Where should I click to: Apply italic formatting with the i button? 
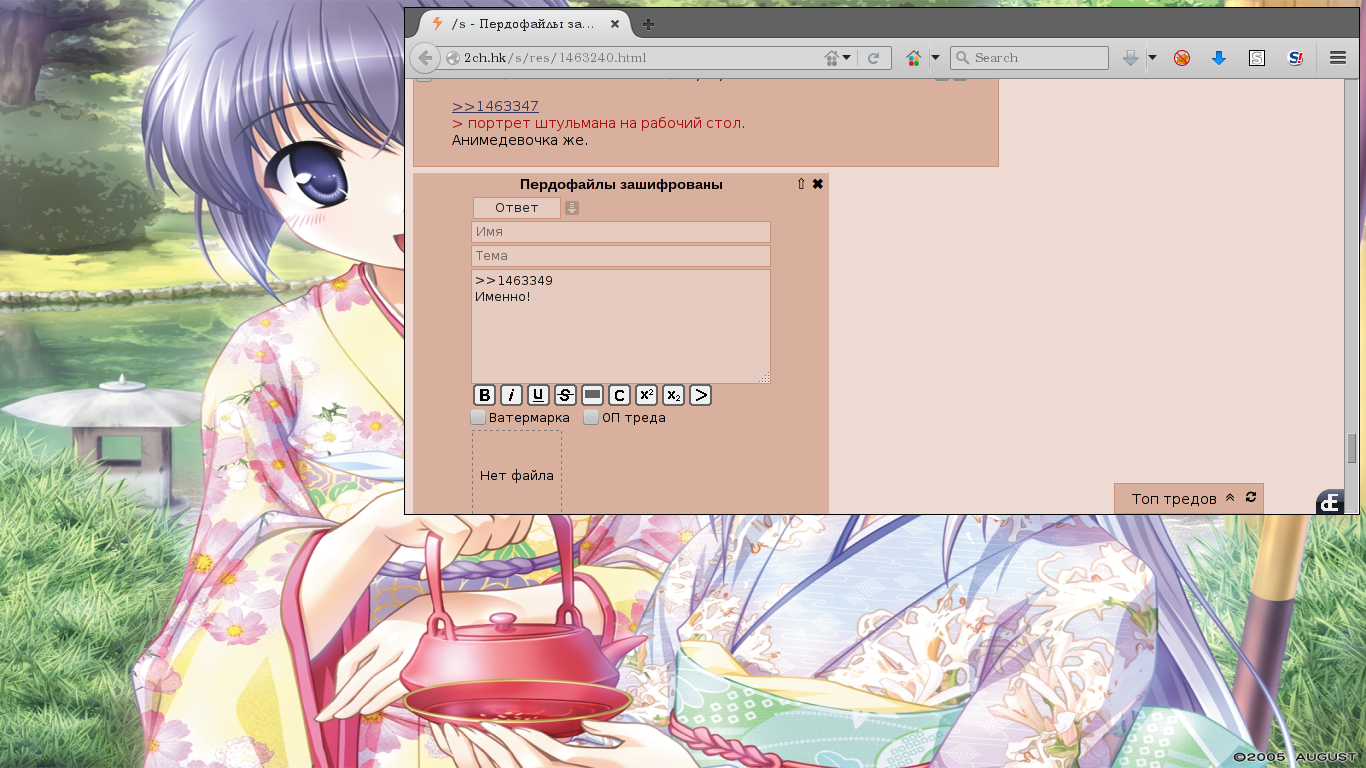(511, 395)
